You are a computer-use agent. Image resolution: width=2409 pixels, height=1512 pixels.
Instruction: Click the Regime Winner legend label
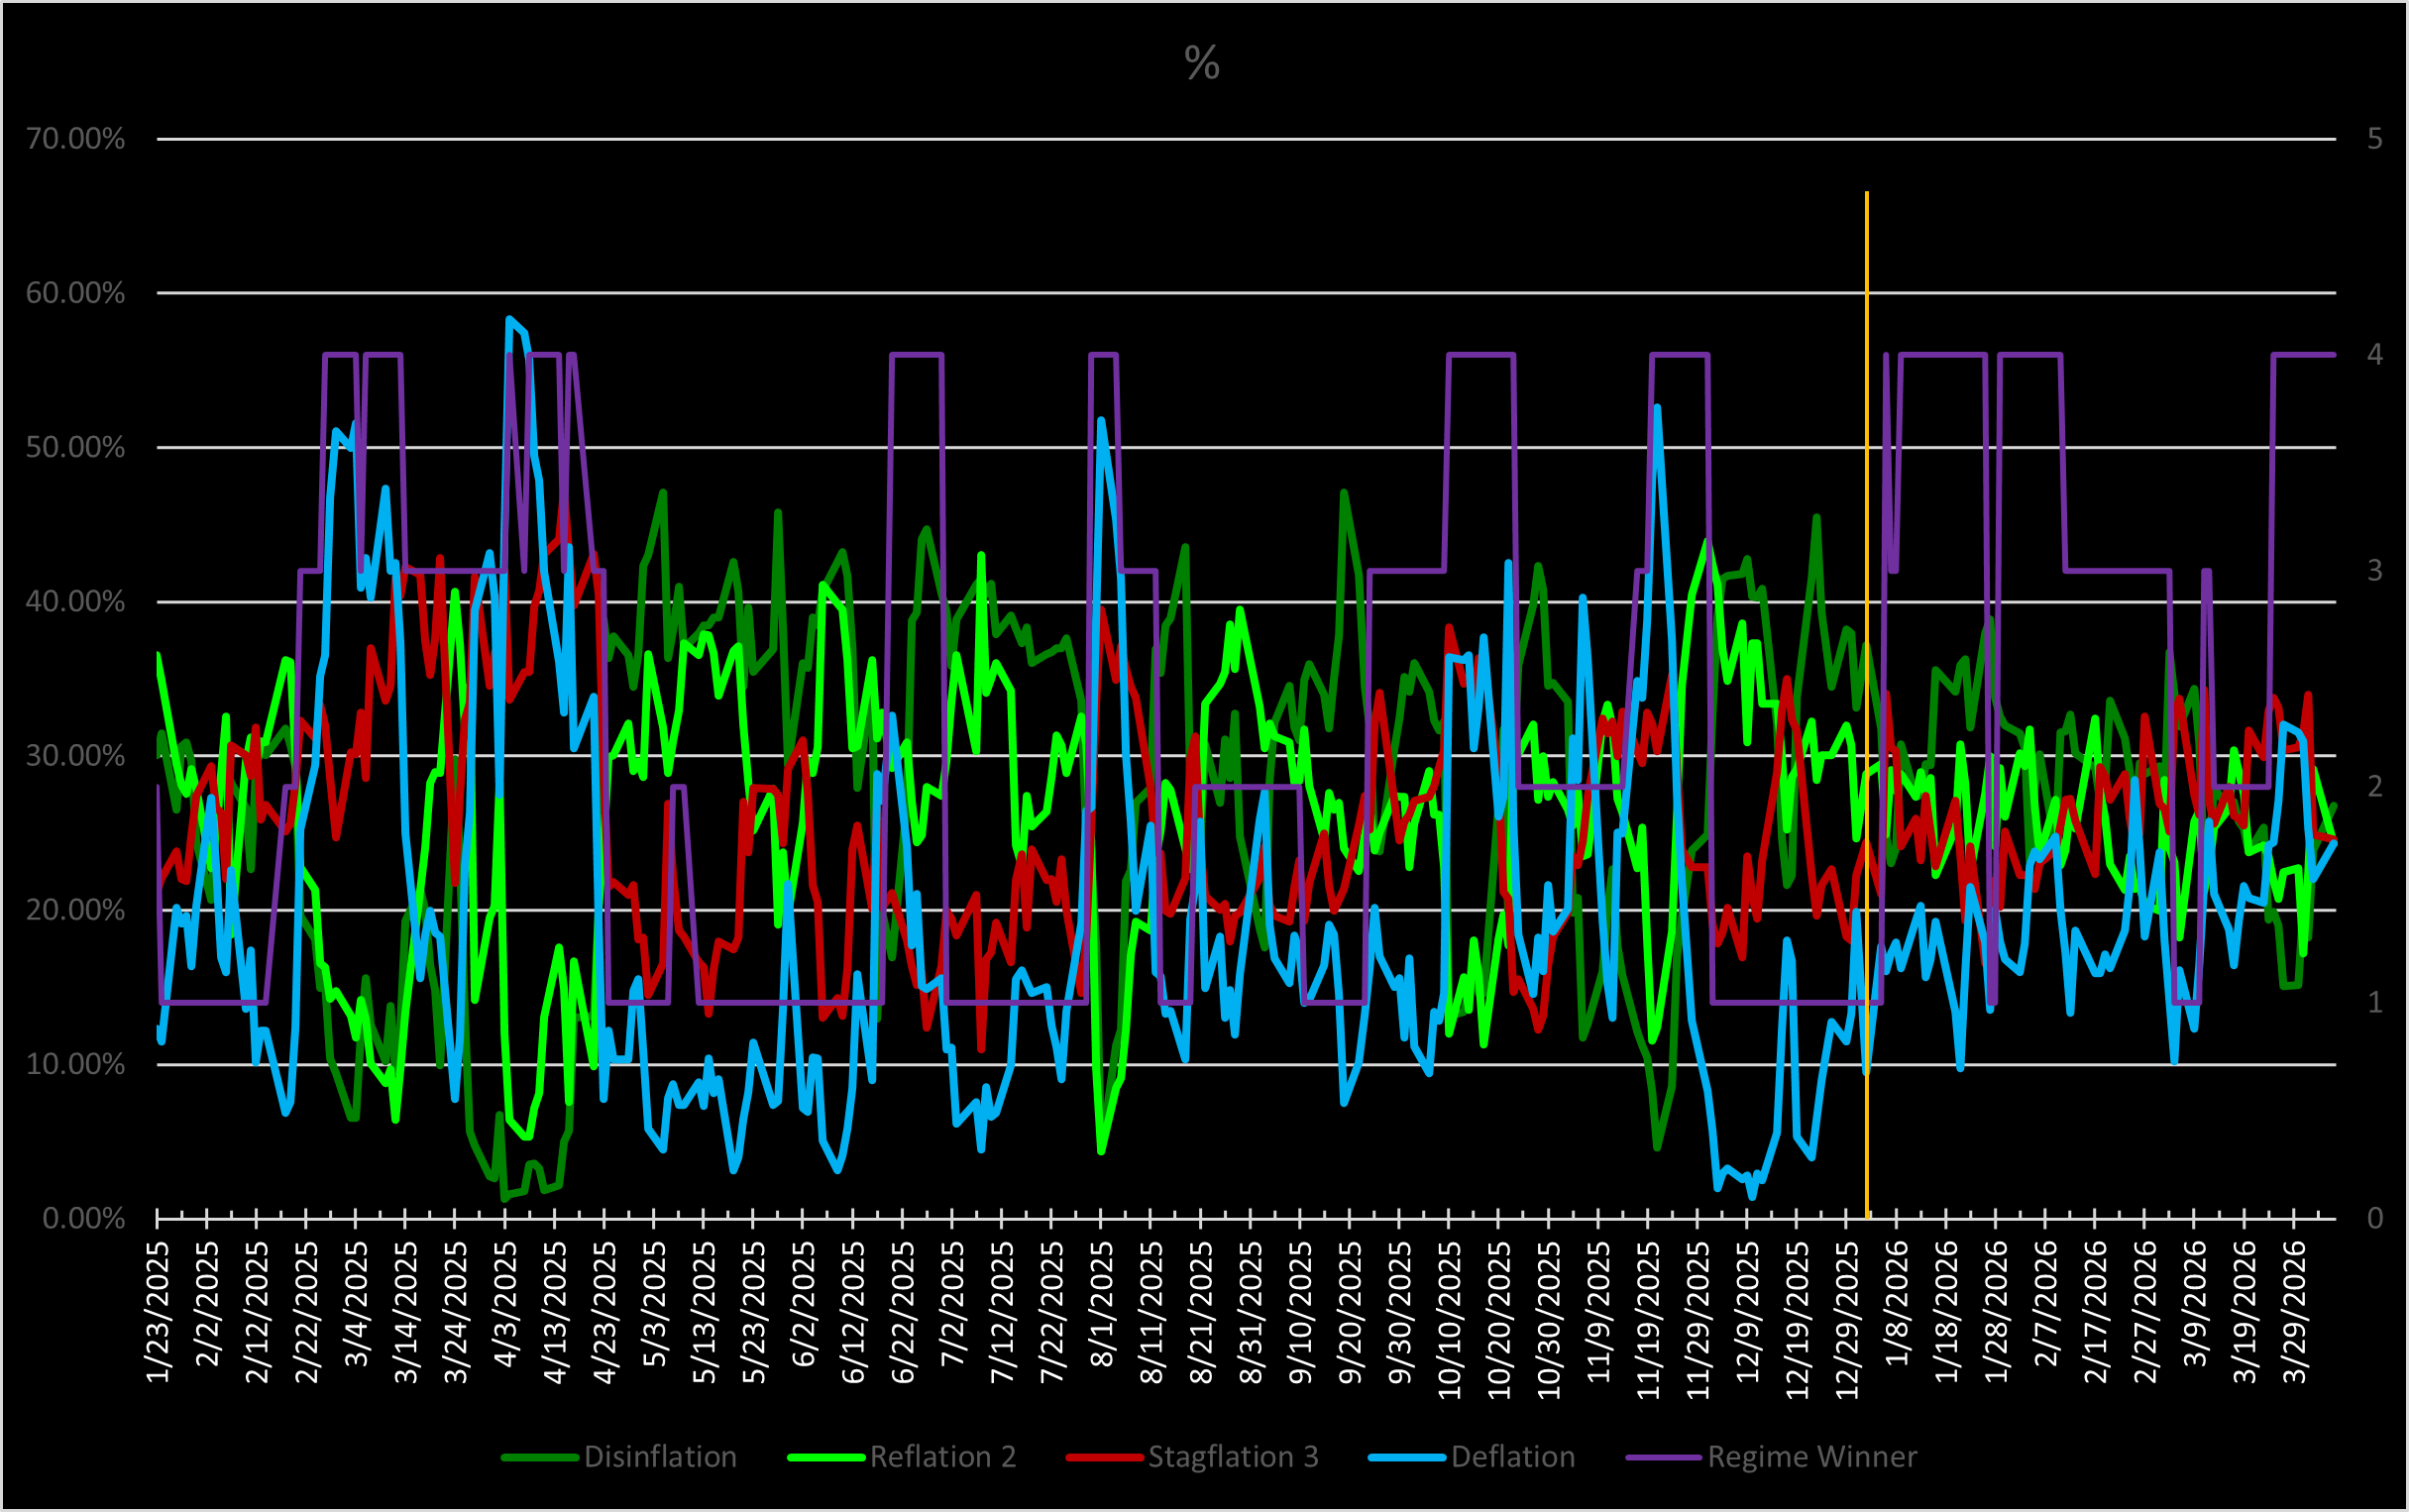1811,1457
